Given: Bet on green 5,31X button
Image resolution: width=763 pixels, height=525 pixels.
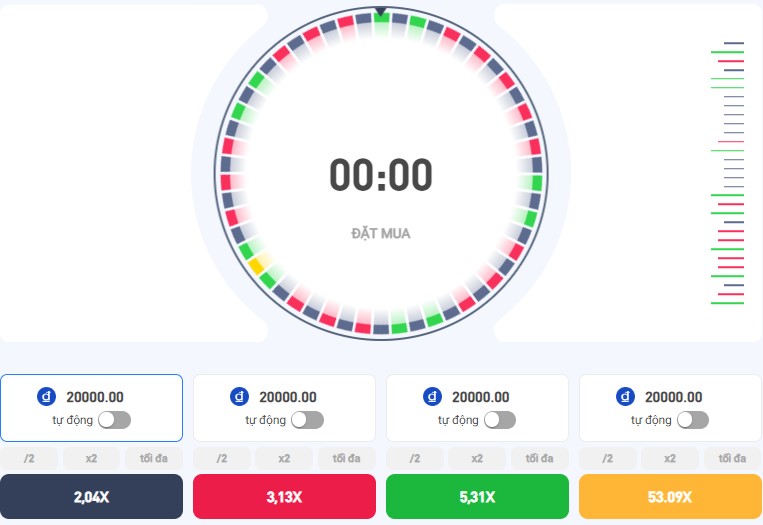Looking at the screenshot, I should pos(477,497).
